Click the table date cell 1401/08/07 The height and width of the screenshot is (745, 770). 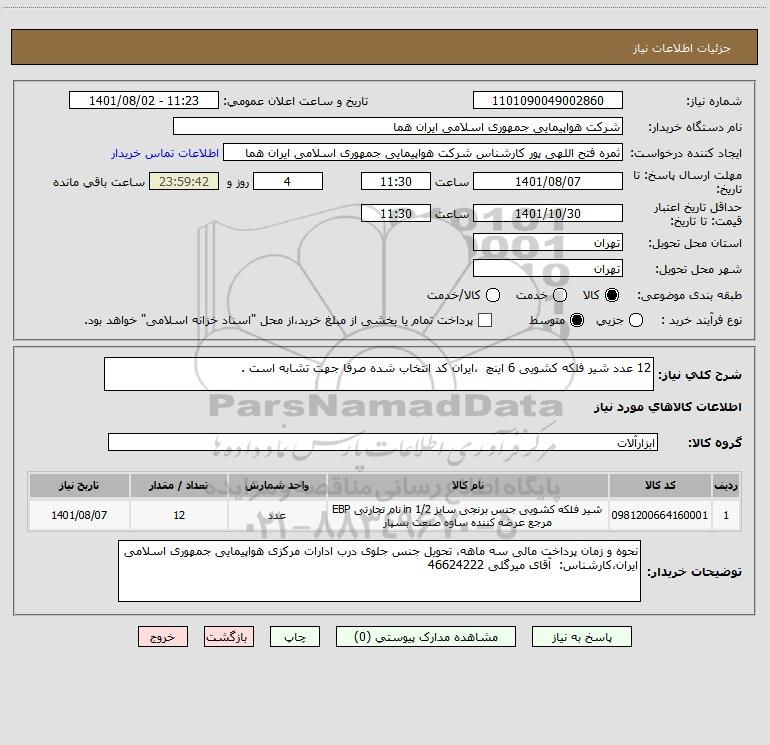tap(79, 515)
